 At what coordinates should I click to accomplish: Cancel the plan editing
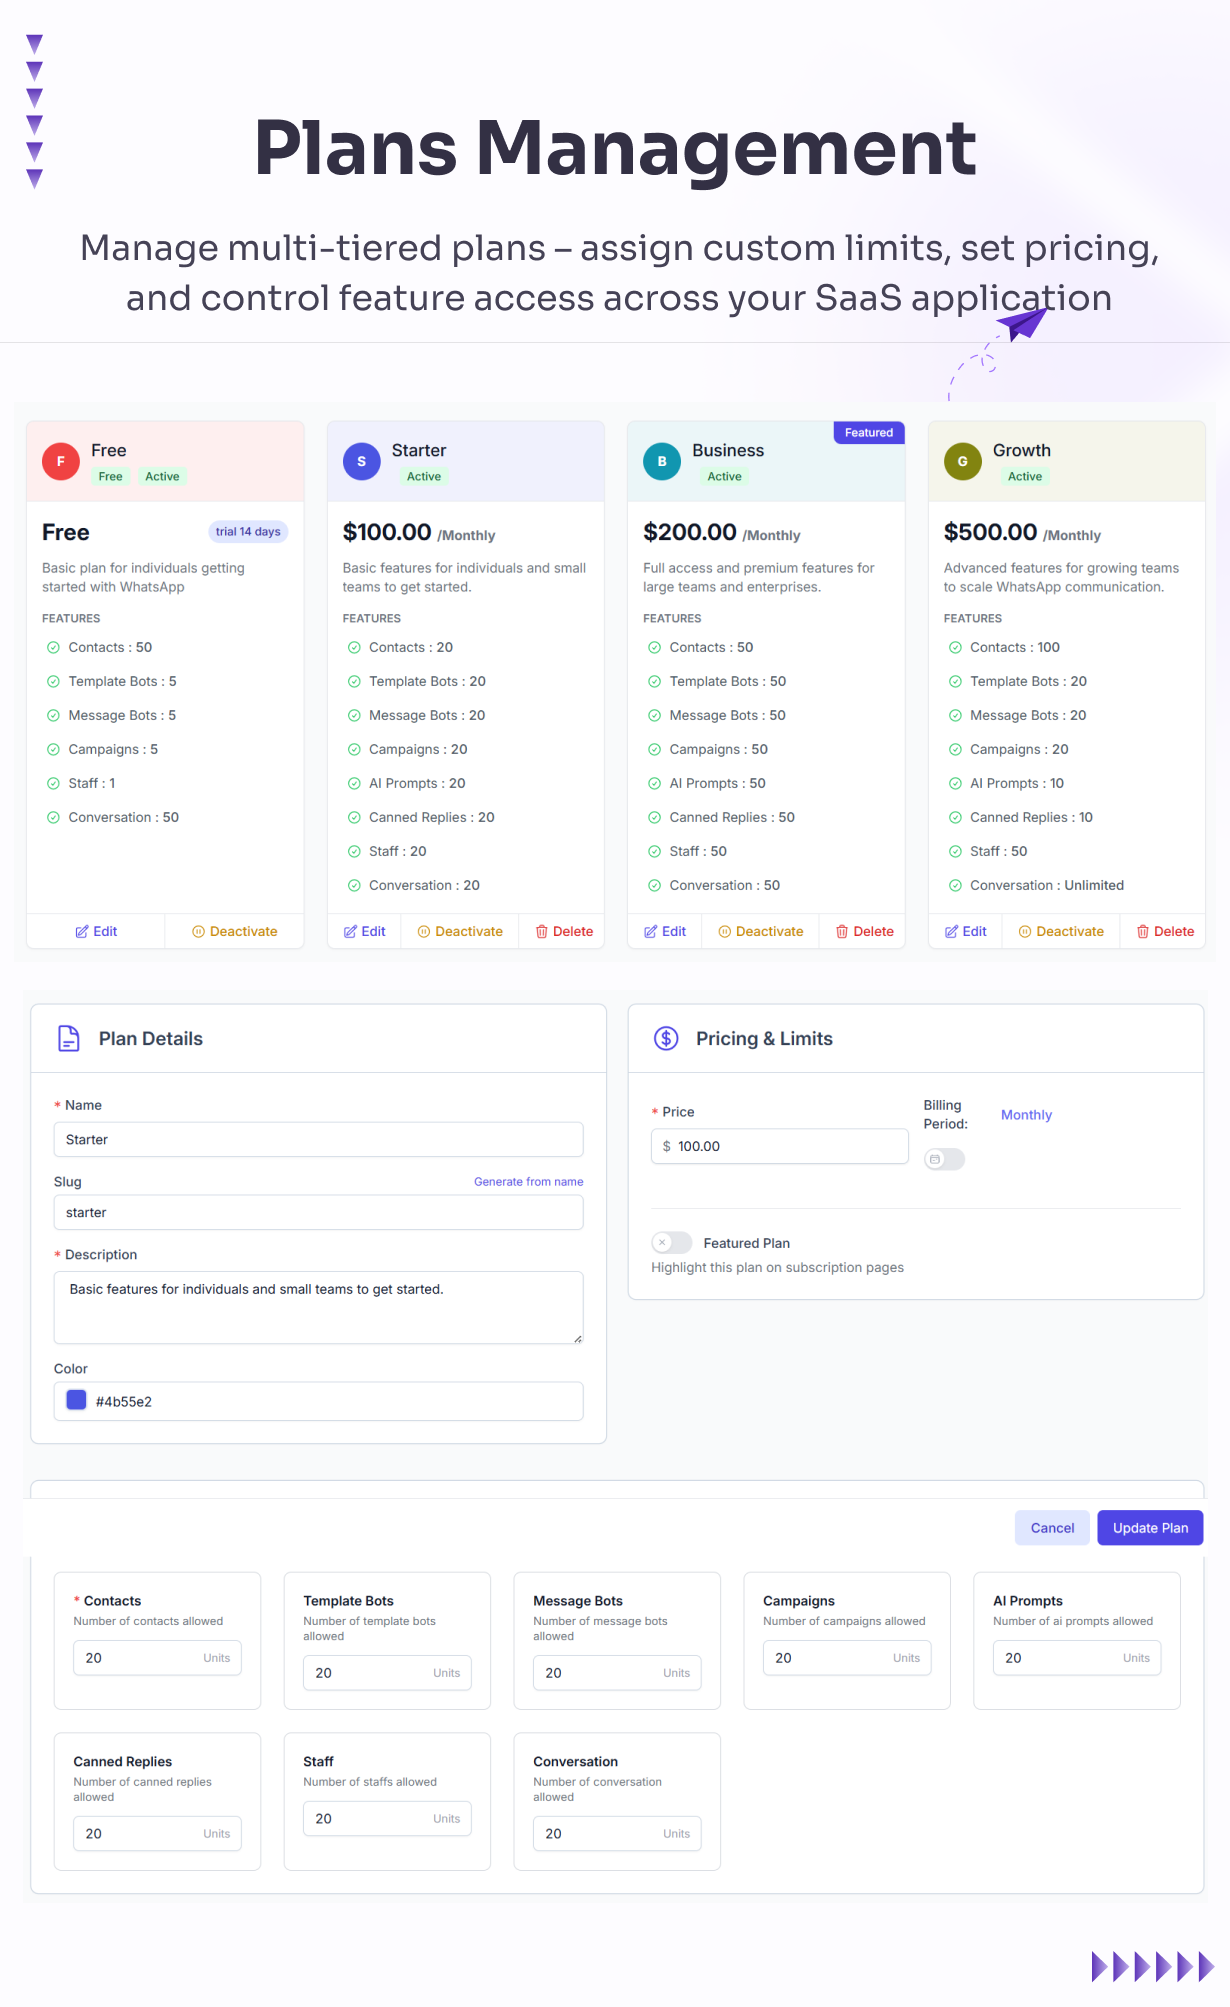1052,1527
